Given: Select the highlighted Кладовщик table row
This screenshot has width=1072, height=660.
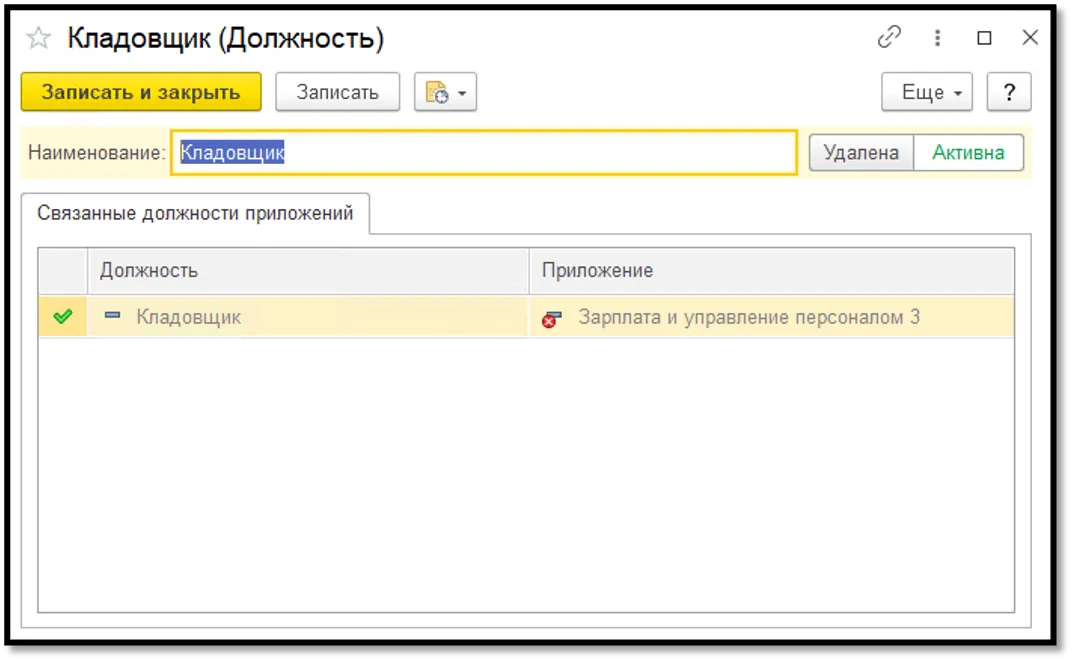Looking at the screenshot, I should [x=300, y=316].
